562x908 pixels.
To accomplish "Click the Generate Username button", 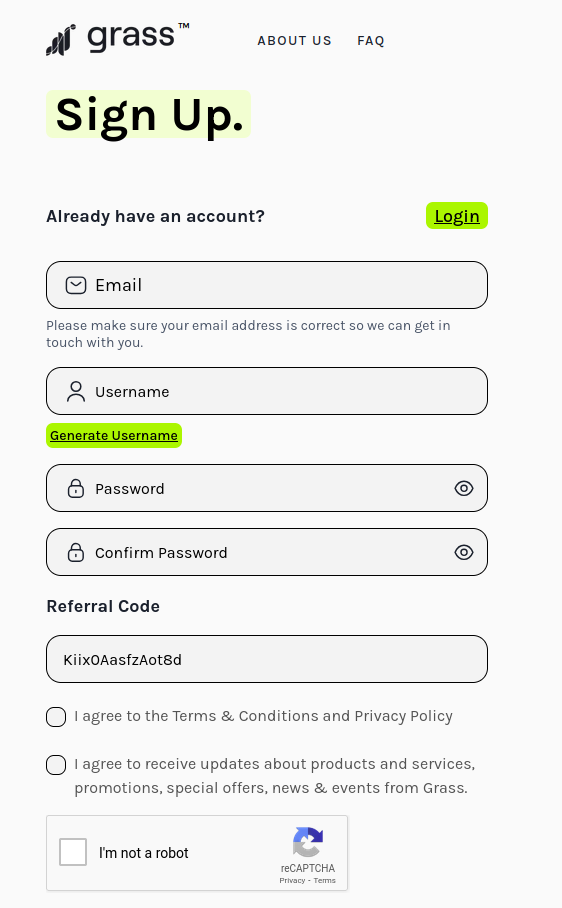I will pos(114,435).
